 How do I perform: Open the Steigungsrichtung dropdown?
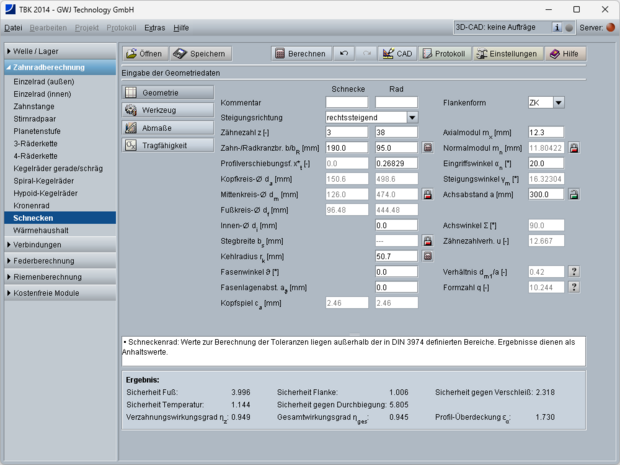(412, 117)
